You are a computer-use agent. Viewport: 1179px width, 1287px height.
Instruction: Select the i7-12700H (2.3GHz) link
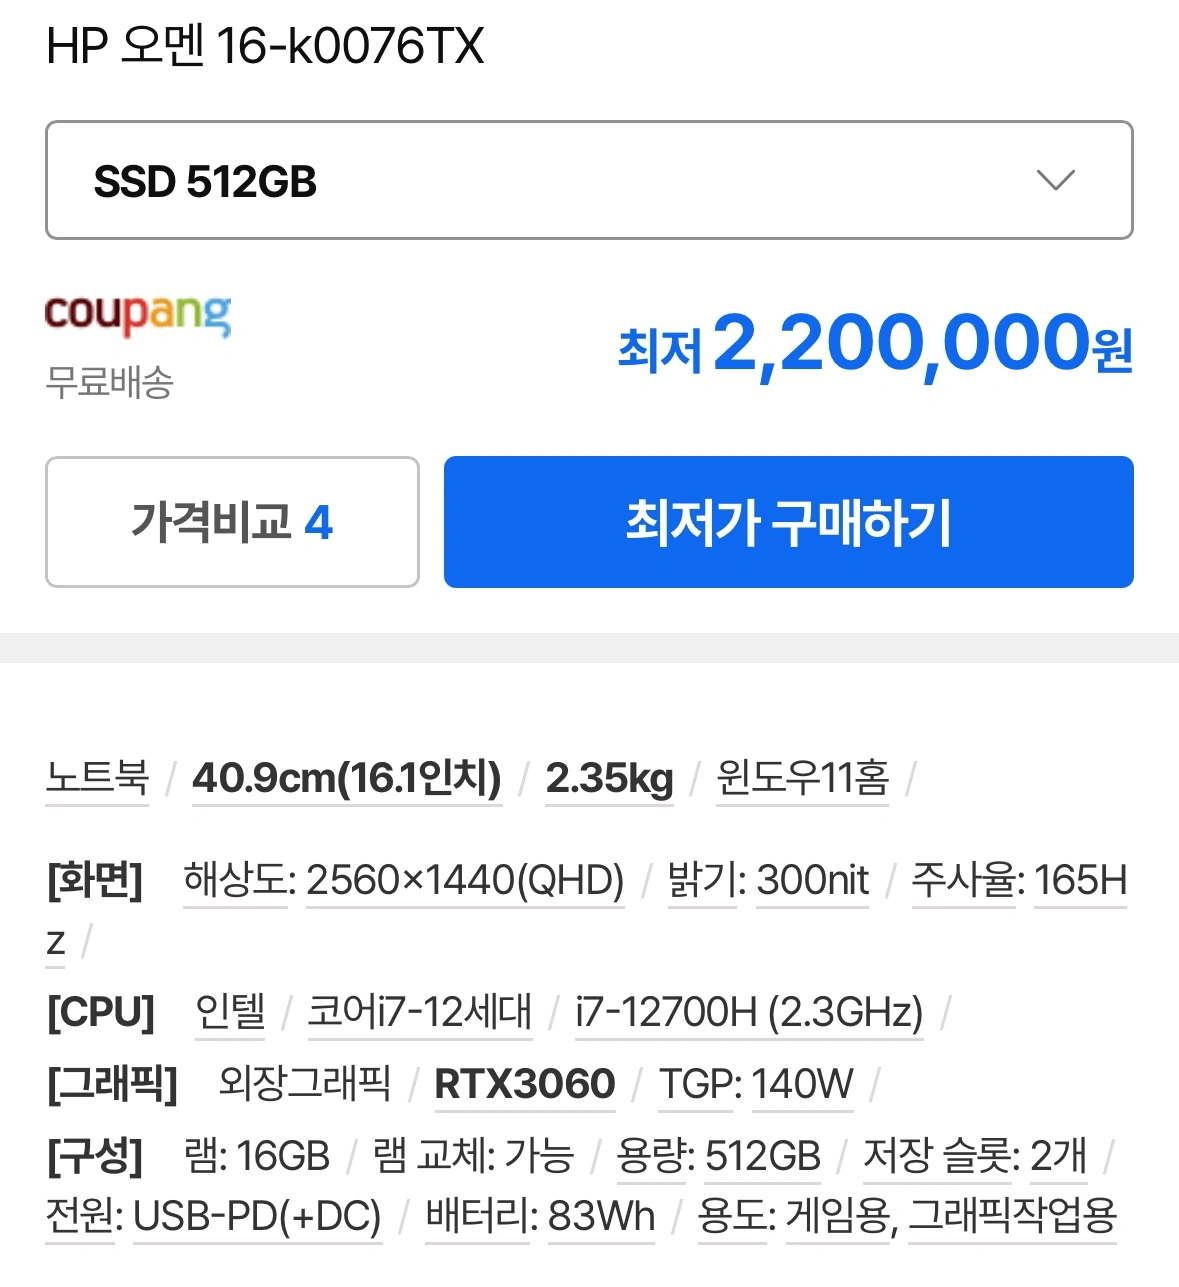(749, 1012)
